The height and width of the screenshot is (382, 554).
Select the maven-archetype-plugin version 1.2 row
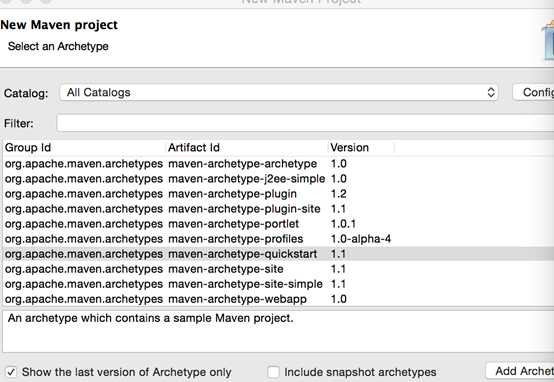pyautogui.click(x=278, y=194)
